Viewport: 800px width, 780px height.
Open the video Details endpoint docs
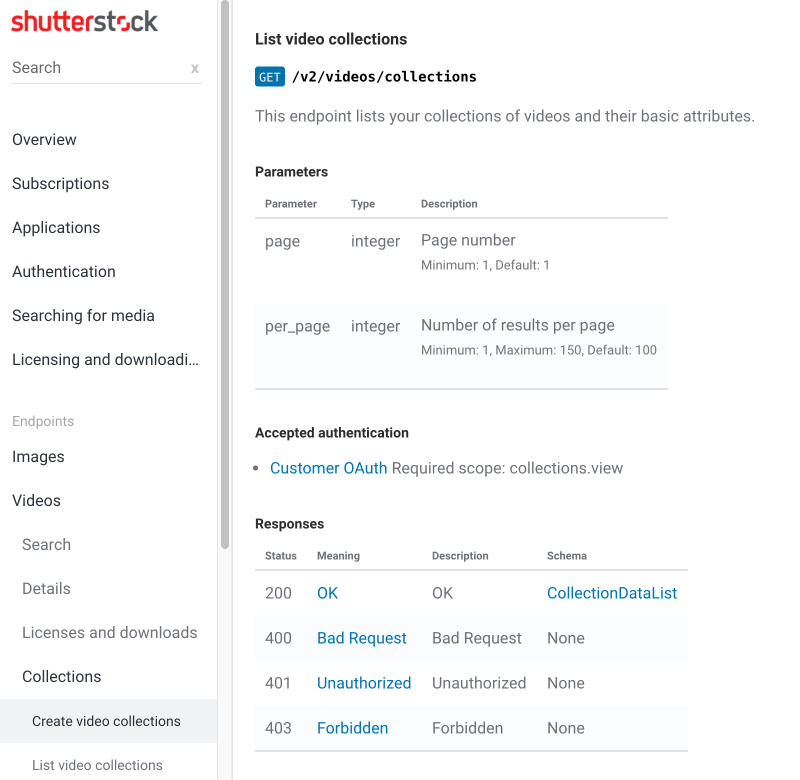[x=44, y=588]
